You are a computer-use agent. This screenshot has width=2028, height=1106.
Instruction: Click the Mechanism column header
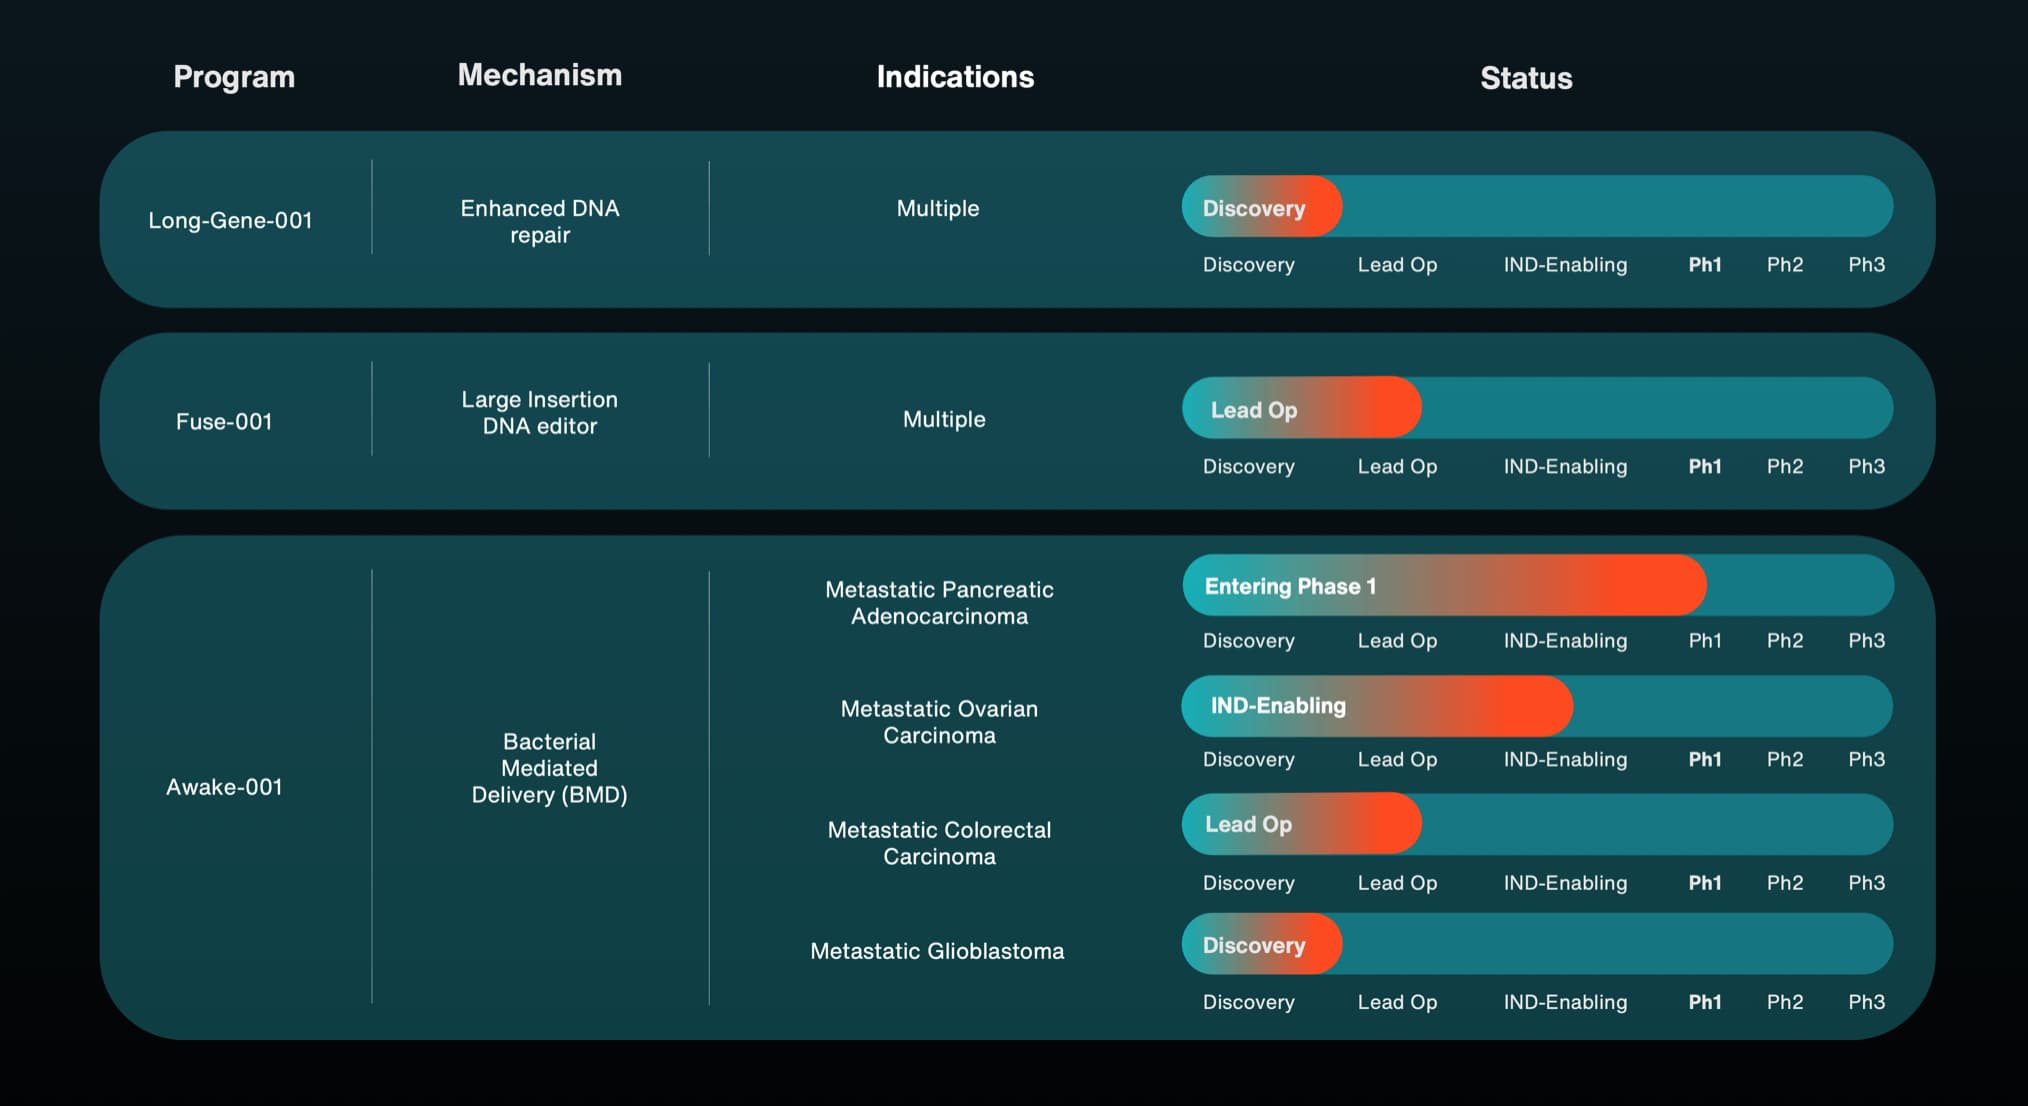539,75
